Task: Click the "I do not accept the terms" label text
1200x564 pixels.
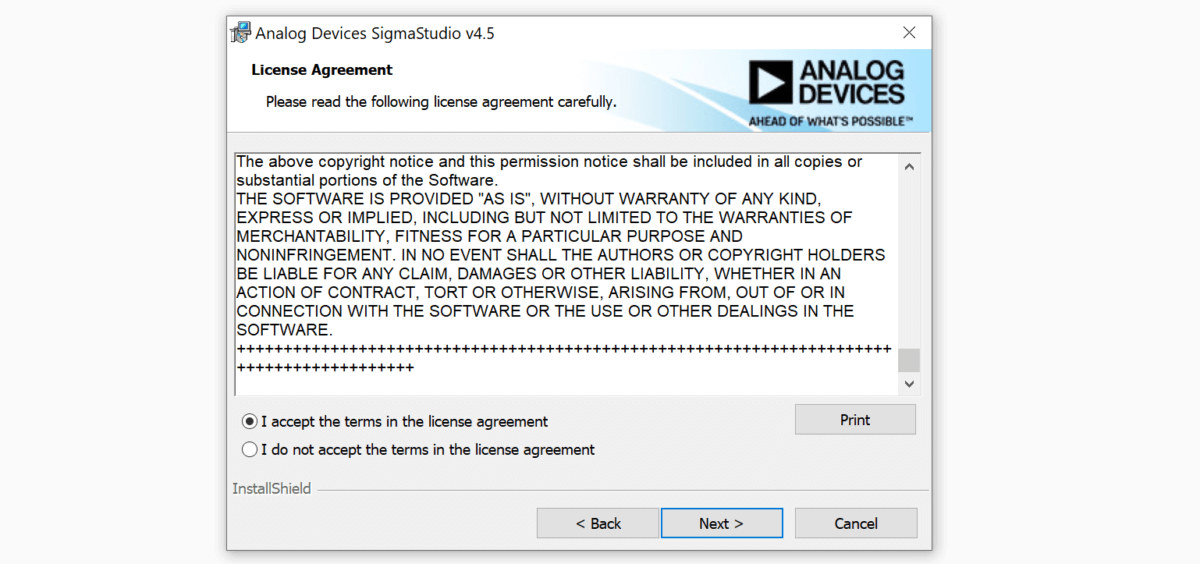Action: (428, 450)
